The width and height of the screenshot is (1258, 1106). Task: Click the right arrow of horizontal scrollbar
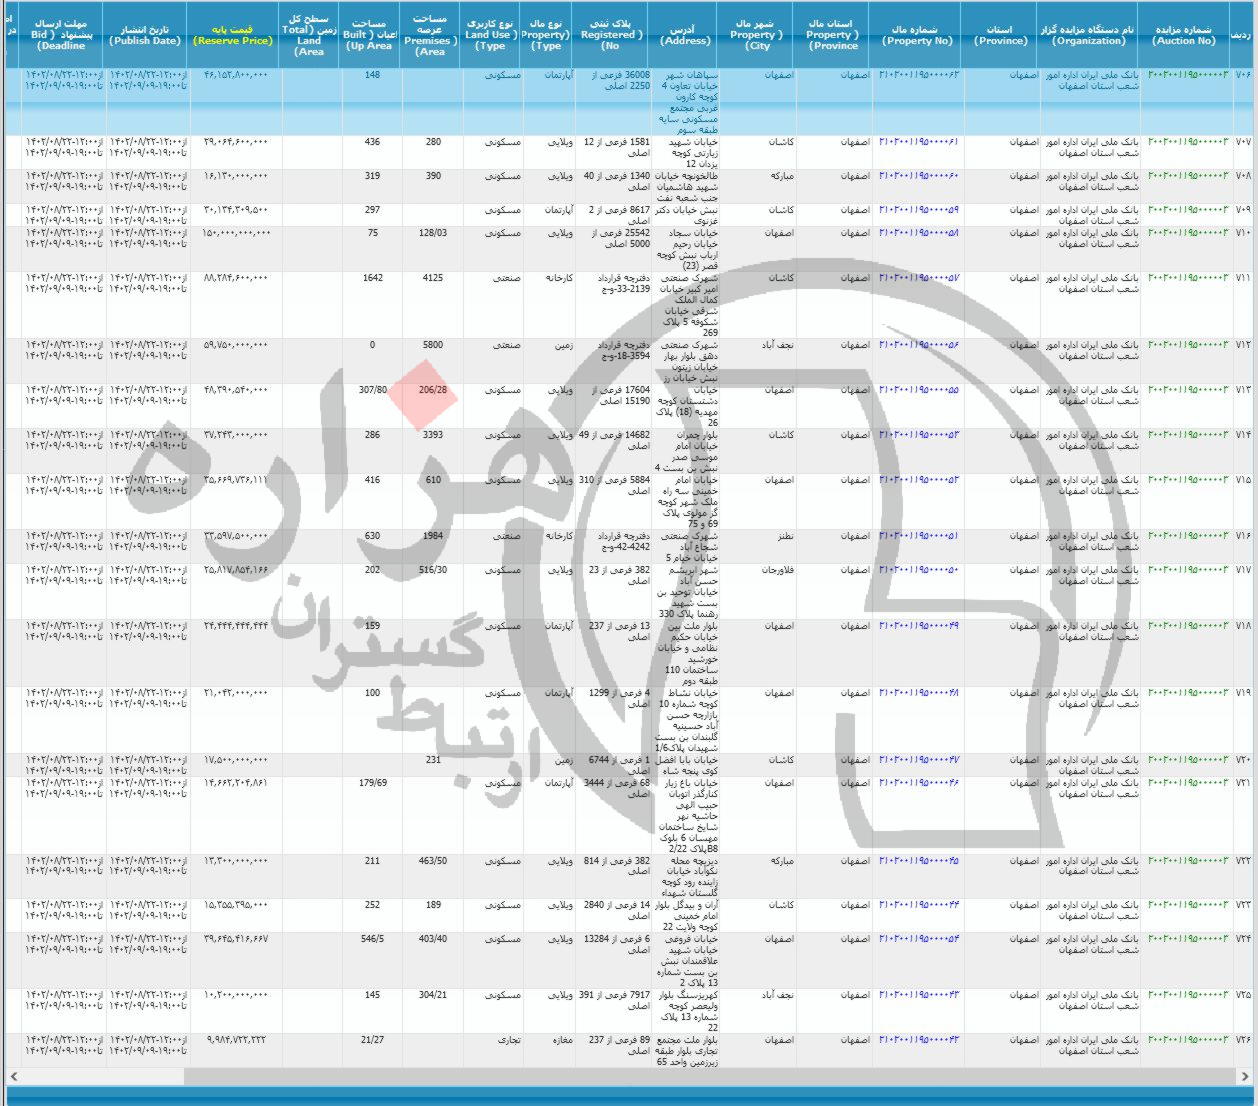[1246, 1076]
